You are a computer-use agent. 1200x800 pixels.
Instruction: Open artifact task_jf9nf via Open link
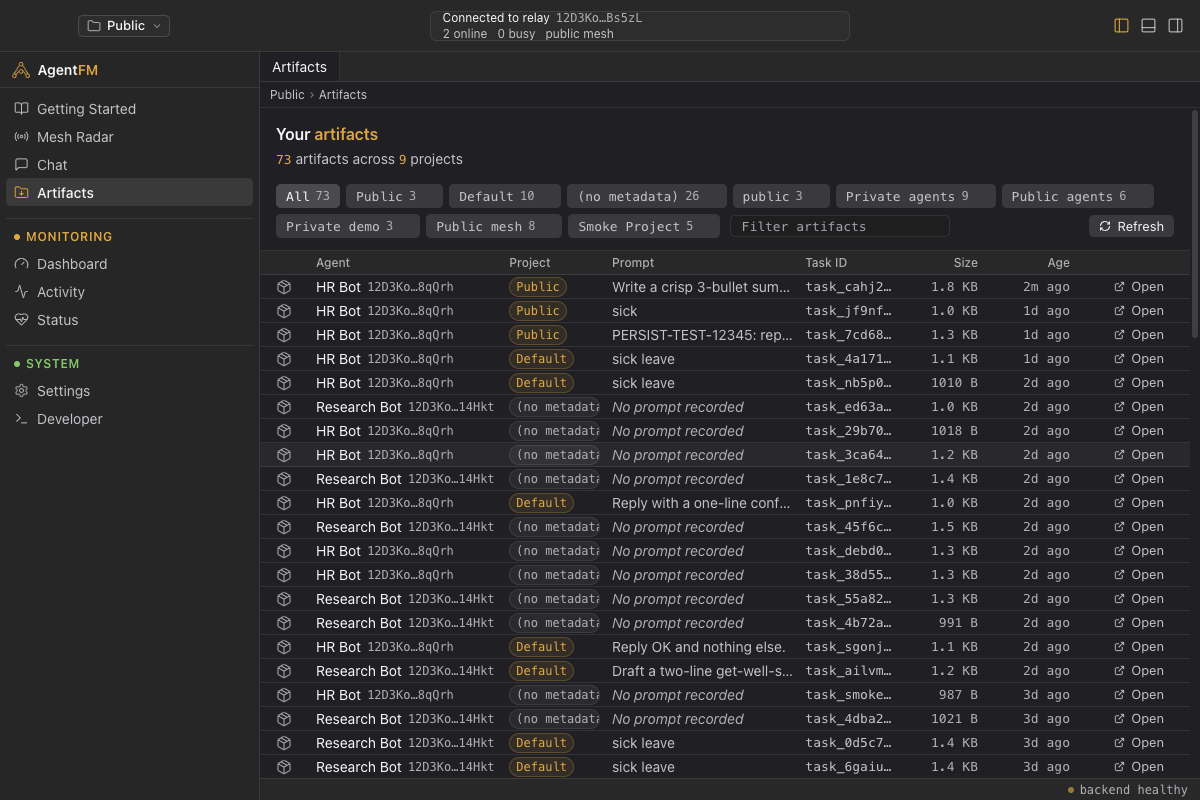click(x=1139, y=311)
